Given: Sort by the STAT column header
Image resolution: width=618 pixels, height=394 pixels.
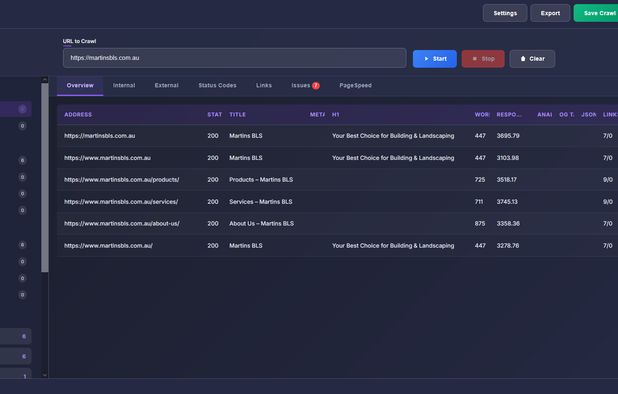Looking at the screenshot, I should point(214,115).
